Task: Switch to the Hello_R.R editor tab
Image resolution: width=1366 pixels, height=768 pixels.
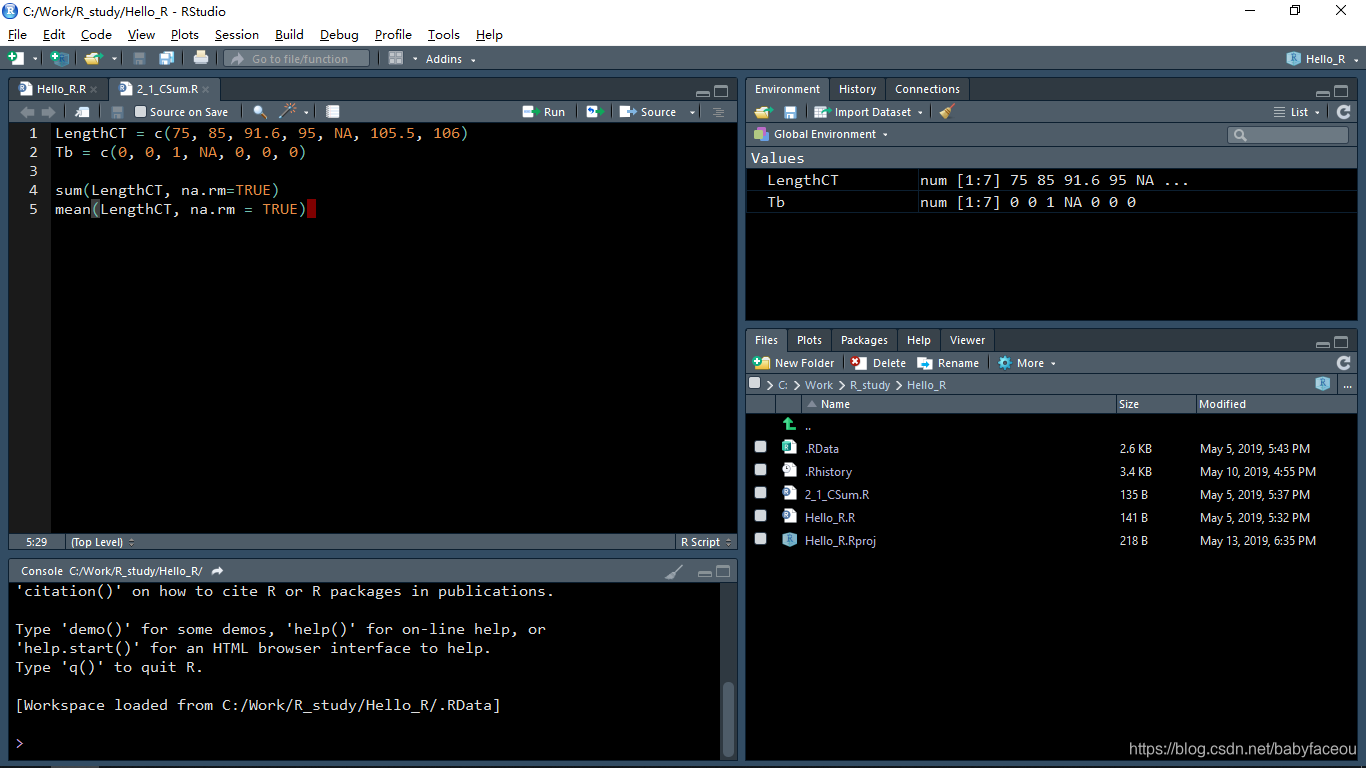Action: [x=60, y=89]
